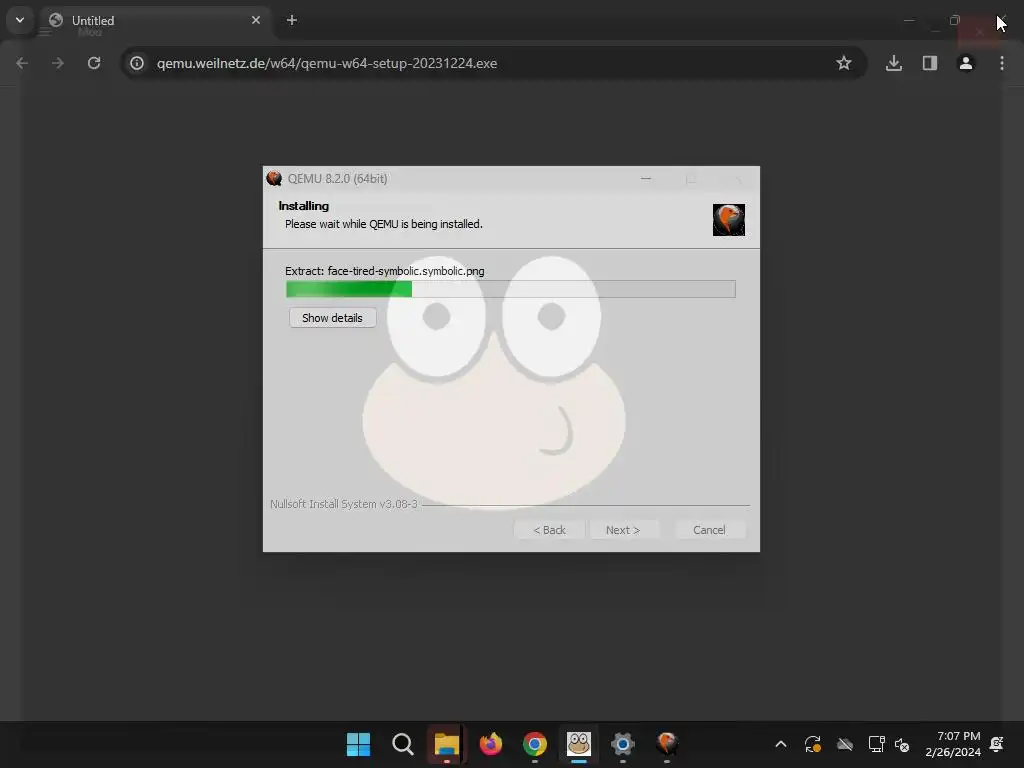Switch to Chrome in taskbar

(x=535, y=744)
